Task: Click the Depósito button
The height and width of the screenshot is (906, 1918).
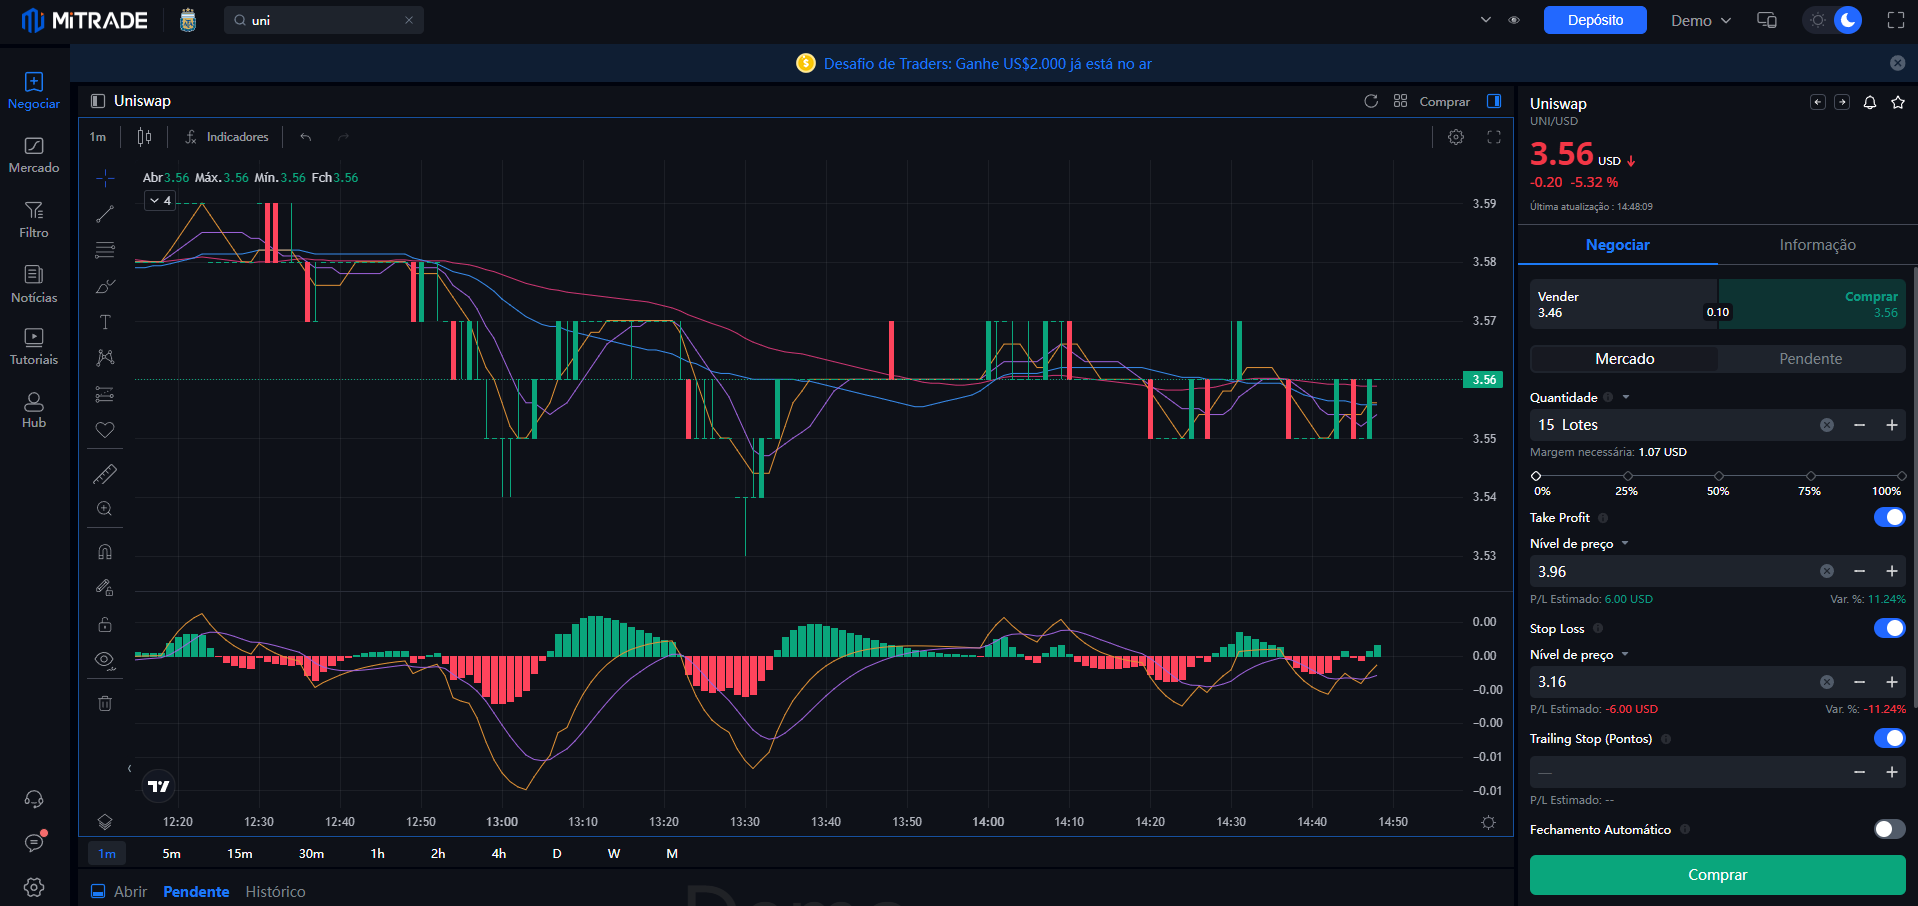Action: tap(1595, 20)
